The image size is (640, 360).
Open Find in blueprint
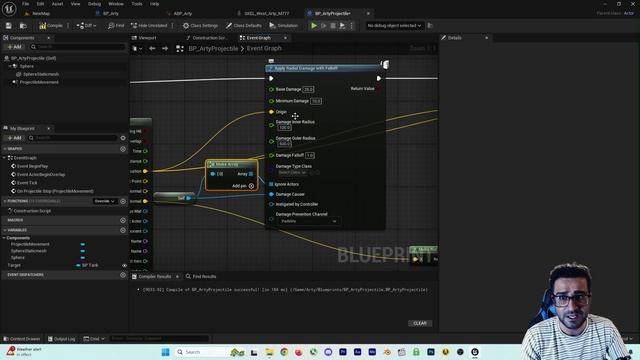pos(116,26)
